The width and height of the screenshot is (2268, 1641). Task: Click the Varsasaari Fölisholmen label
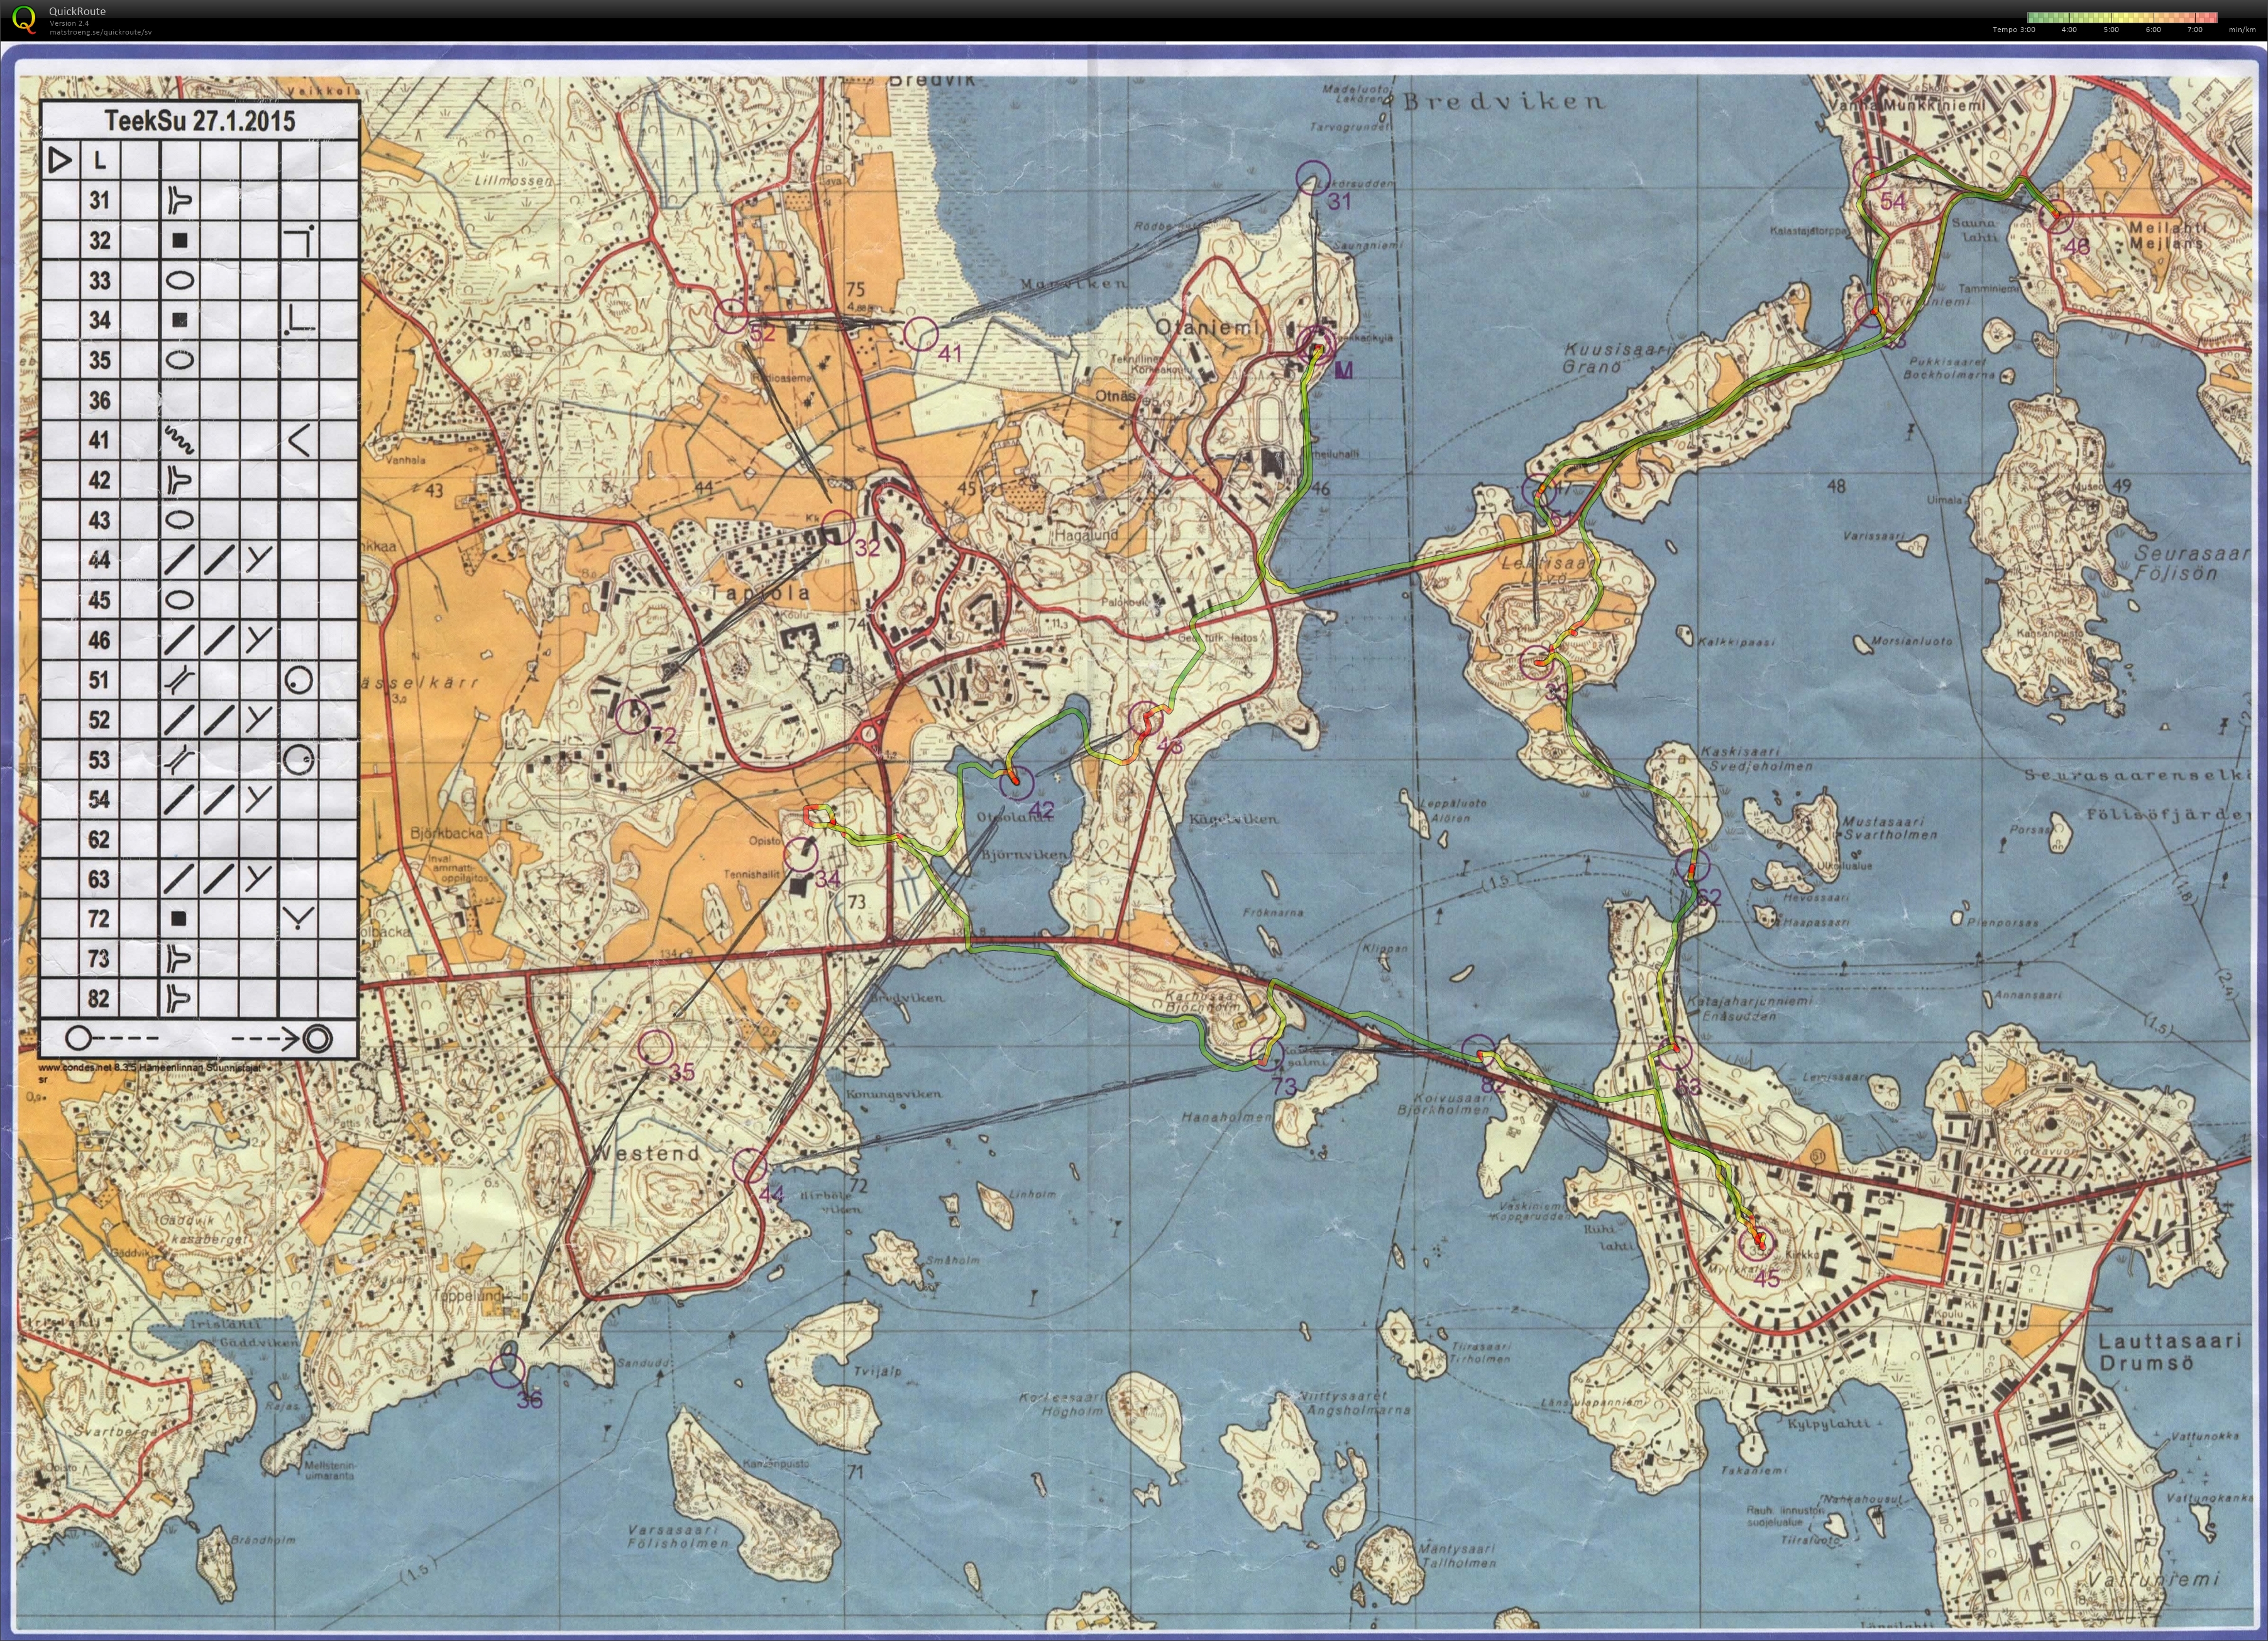(x=679, y=1536)
